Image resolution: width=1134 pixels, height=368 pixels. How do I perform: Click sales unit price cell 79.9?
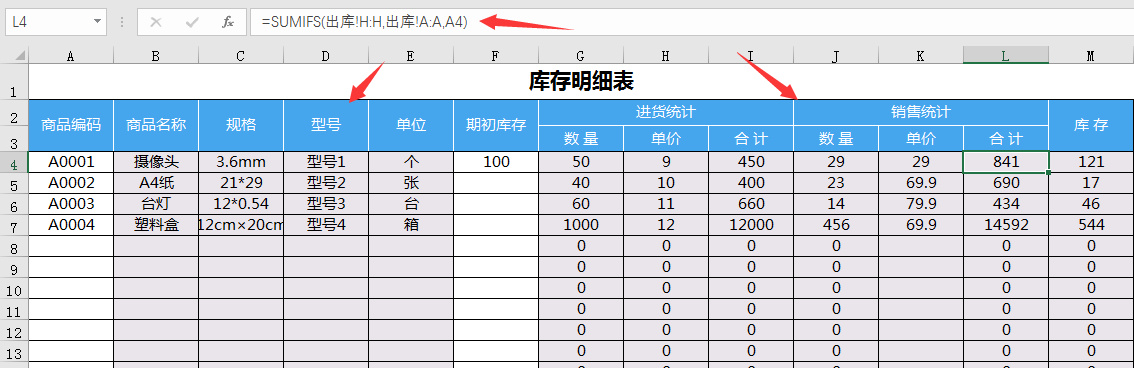(921, 204)
